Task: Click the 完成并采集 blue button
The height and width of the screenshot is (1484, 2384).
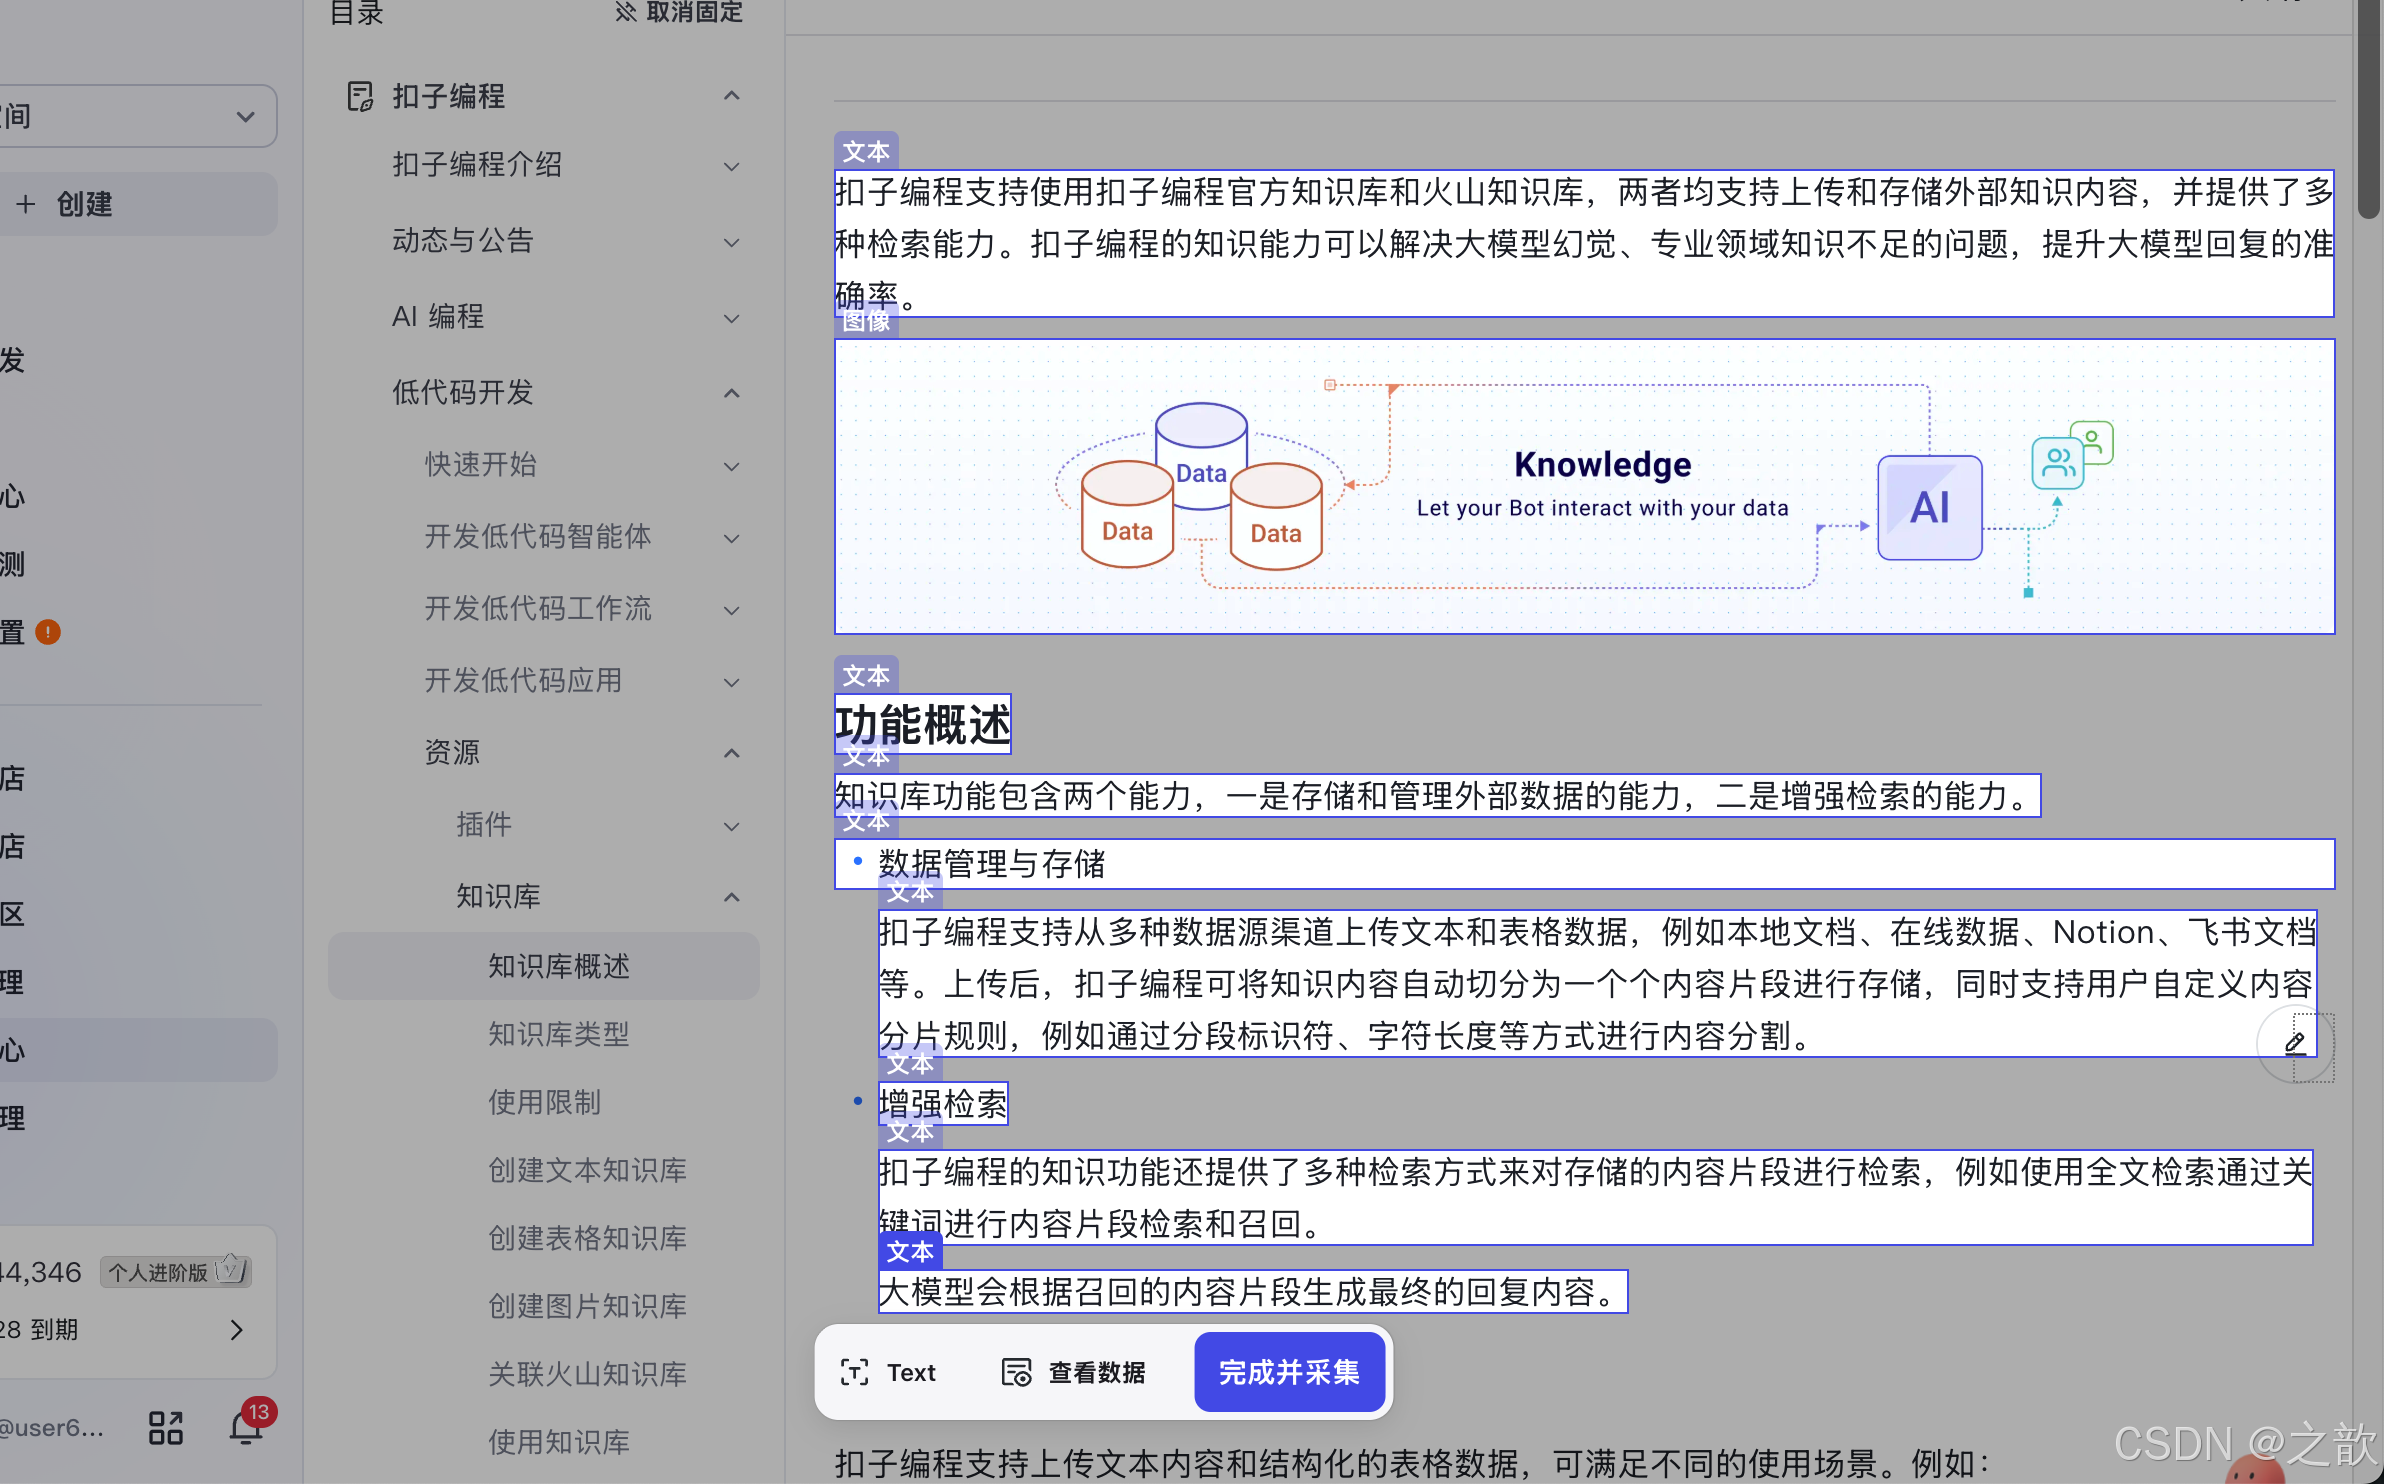Action: [1288, 1372]
